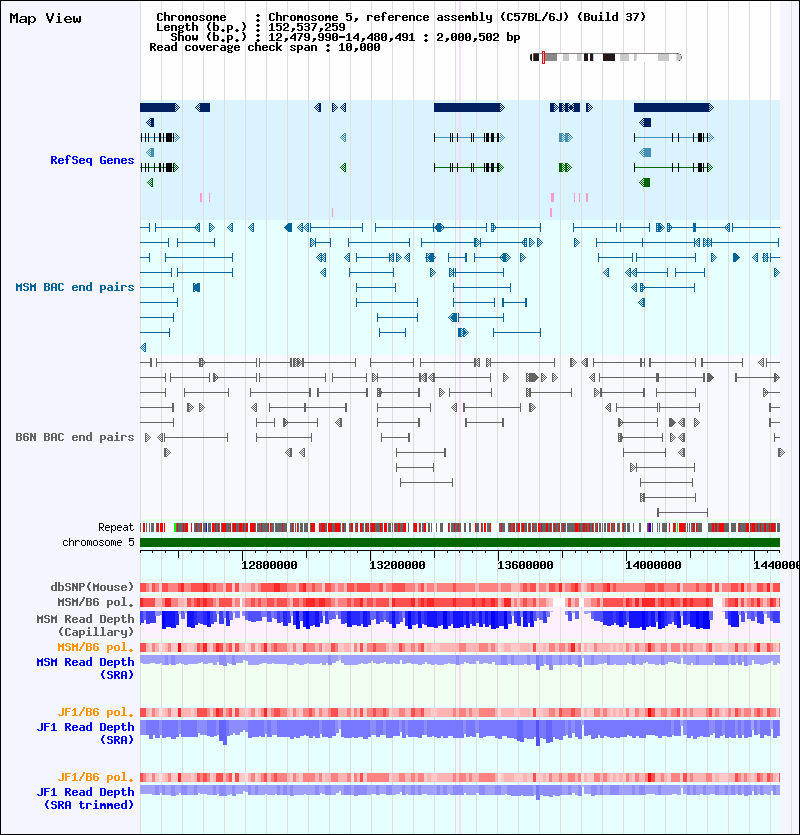
Task: Click the red dbSNP(Mouse) density strip
Action: 460,587
